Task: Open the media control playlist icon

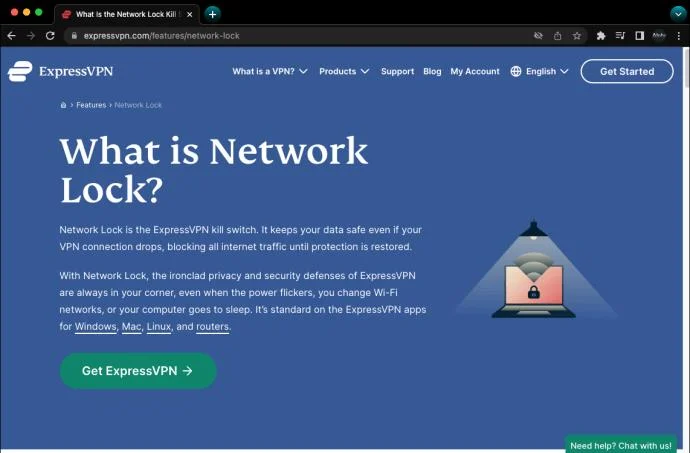Action: (620, 36)
